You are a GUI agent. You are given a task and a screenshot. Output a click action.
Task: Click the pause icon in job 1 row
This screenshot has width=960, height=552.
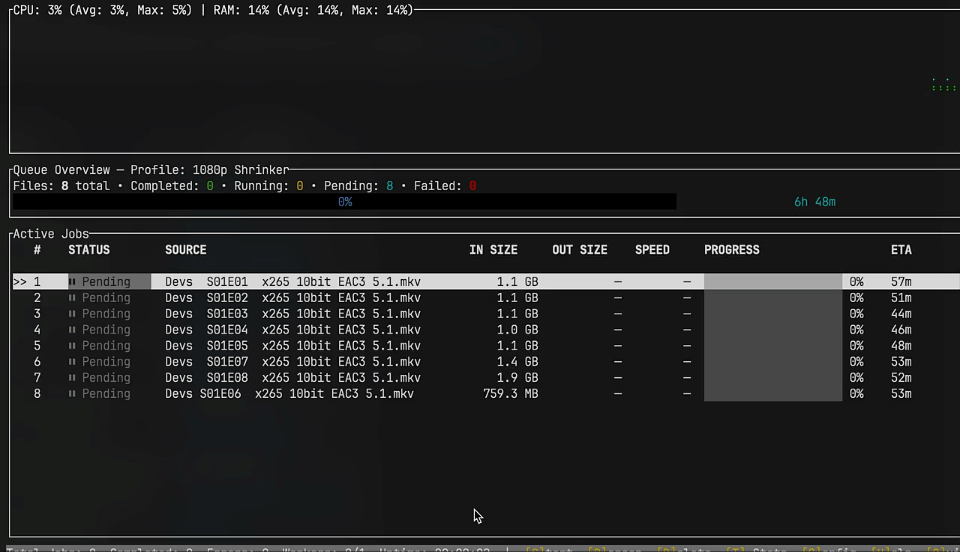pos(72,282)
